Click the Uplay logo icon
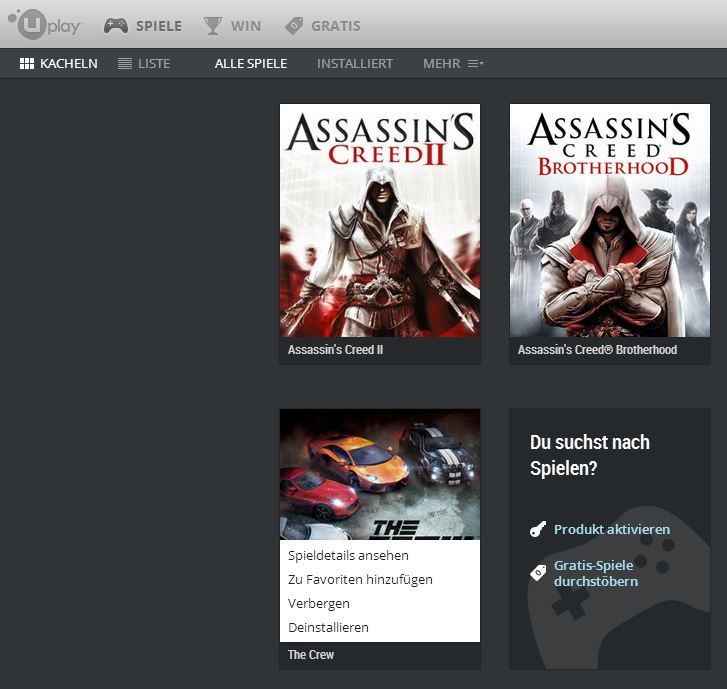Image resolution: width=727 pixels, height=689 pixels. (x=45, y=25)
